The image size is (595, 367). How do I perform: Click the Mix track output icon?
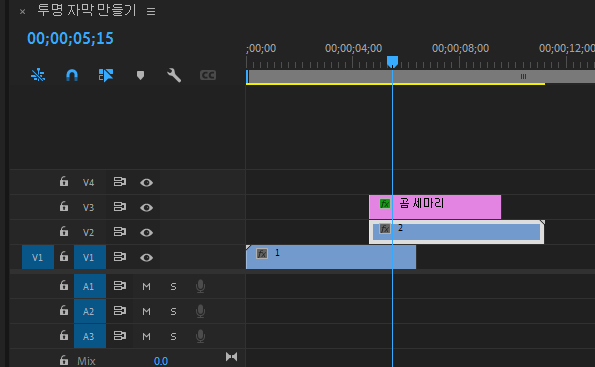(231, 357)
